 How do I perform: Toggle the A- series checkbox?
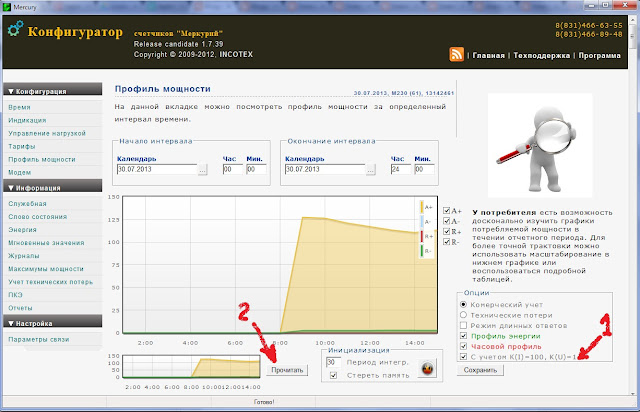tap(447, 221)
